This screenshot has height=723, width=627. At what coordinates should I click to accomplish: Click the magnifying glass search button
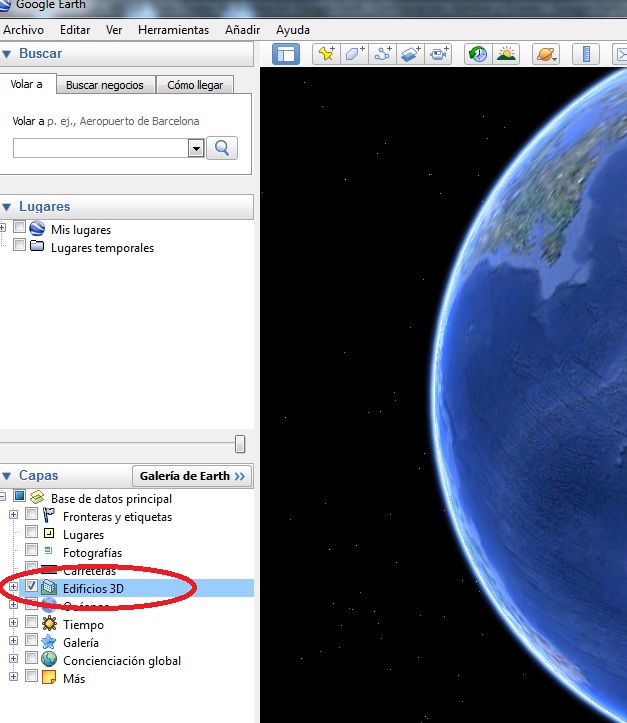(x=222, y=148)
